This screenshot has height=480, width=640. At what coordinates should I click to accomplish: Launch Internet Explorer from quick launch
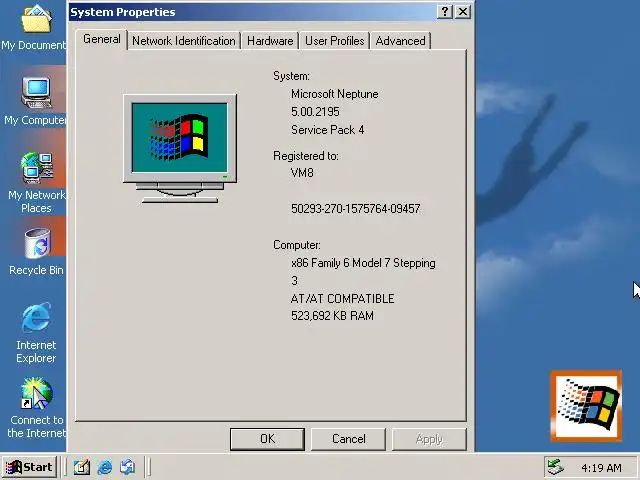tap(105, 467)
